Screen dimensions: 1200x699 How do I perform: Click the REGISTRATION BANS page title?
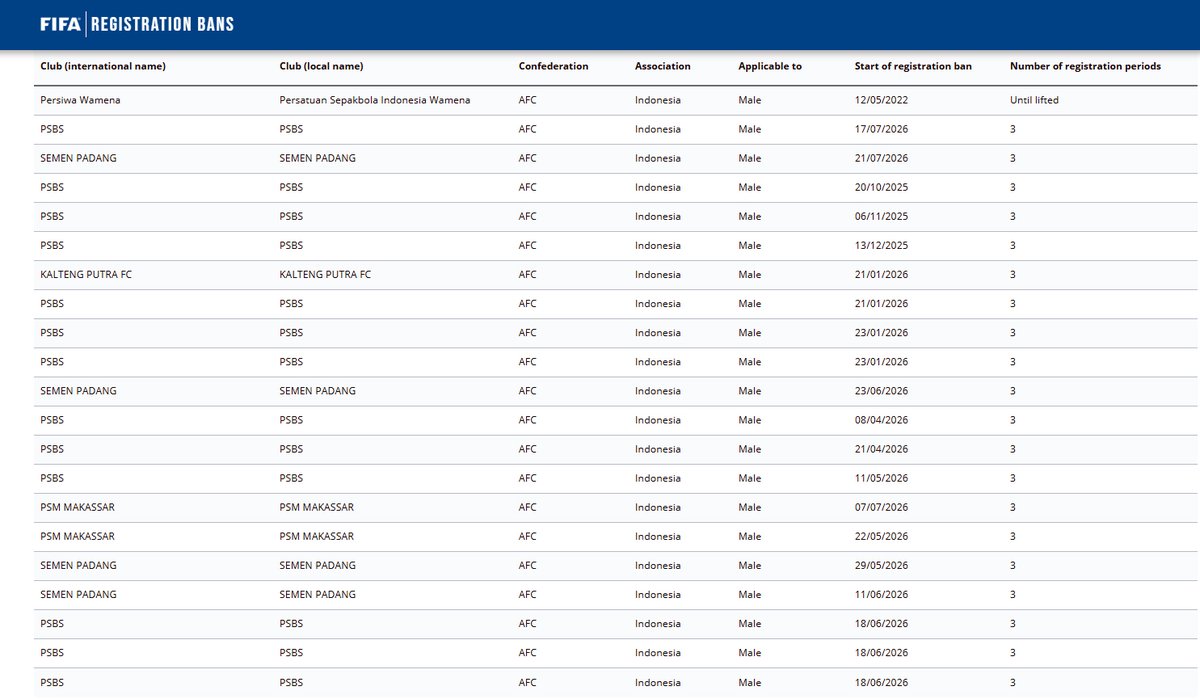(163, 23)
